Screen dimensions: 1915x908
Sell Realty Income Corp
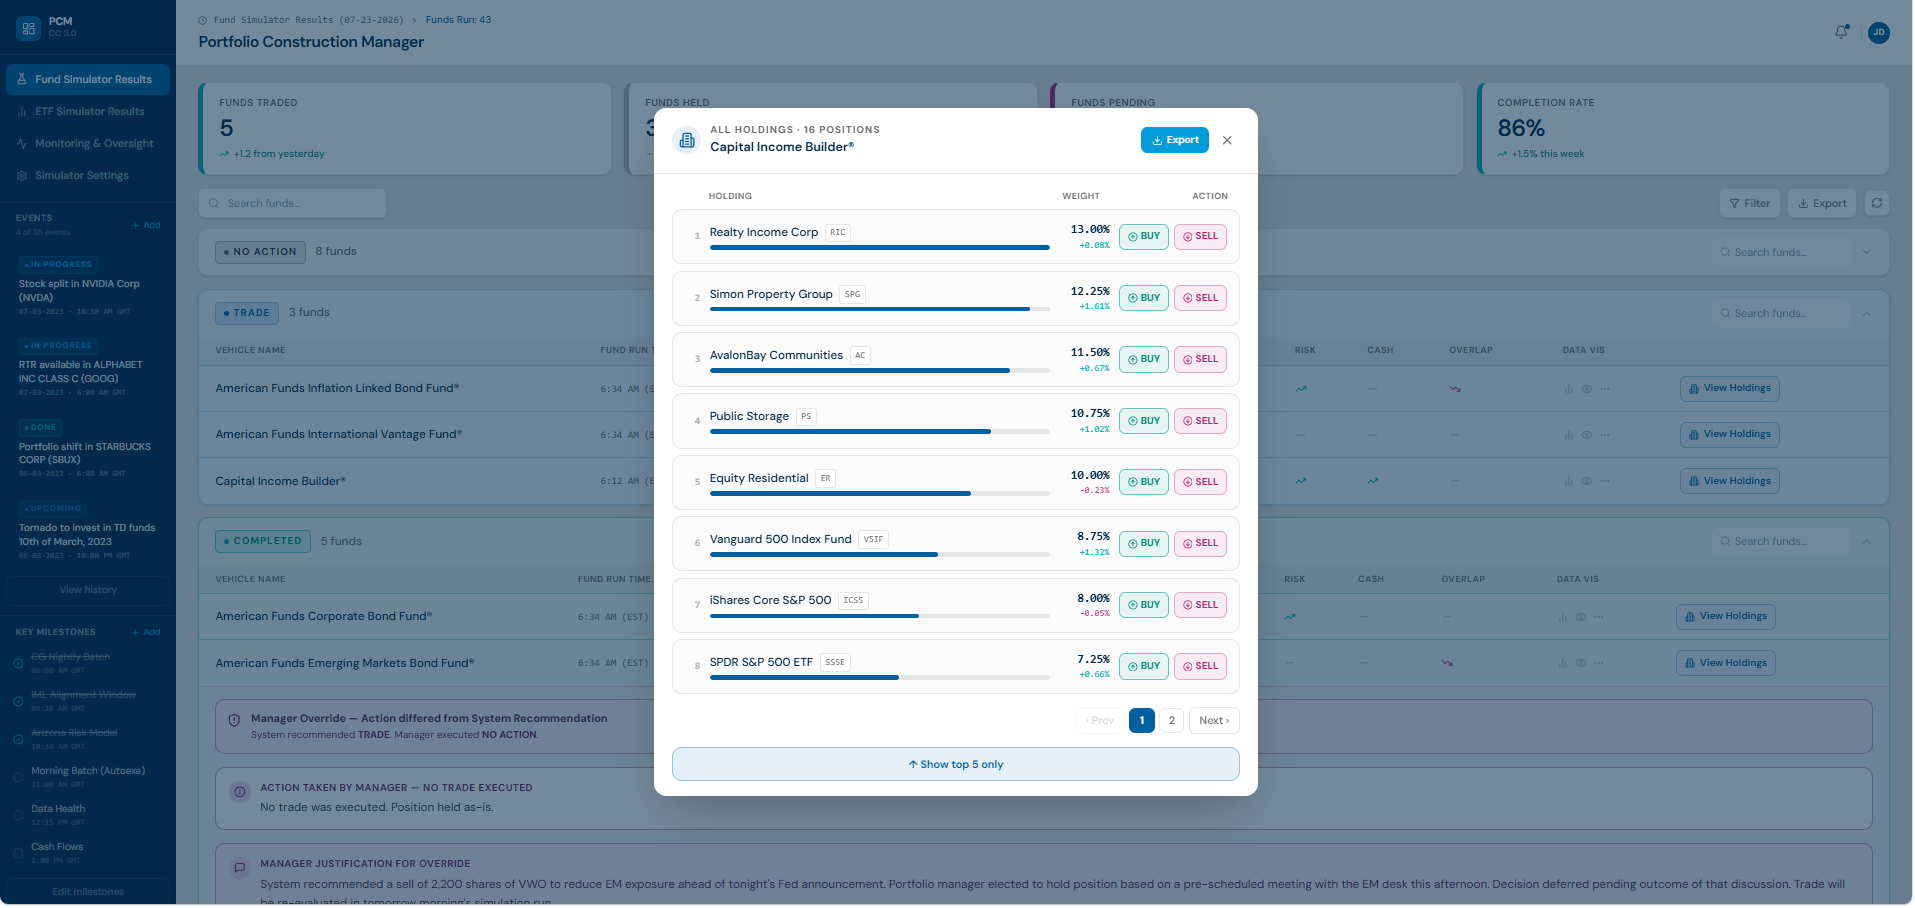[1200, 237]
